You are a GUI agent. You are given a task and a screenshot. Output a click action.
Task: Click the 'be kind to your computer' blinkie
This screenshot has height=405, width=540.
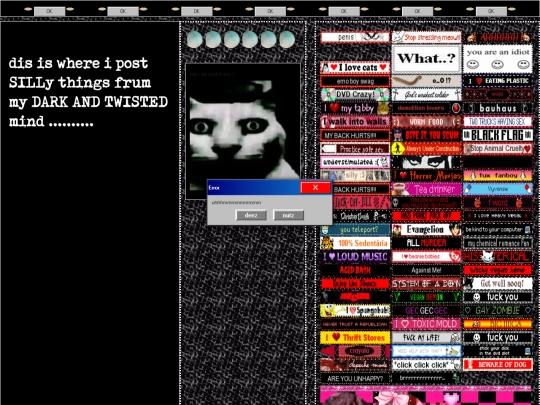(498, 229)
